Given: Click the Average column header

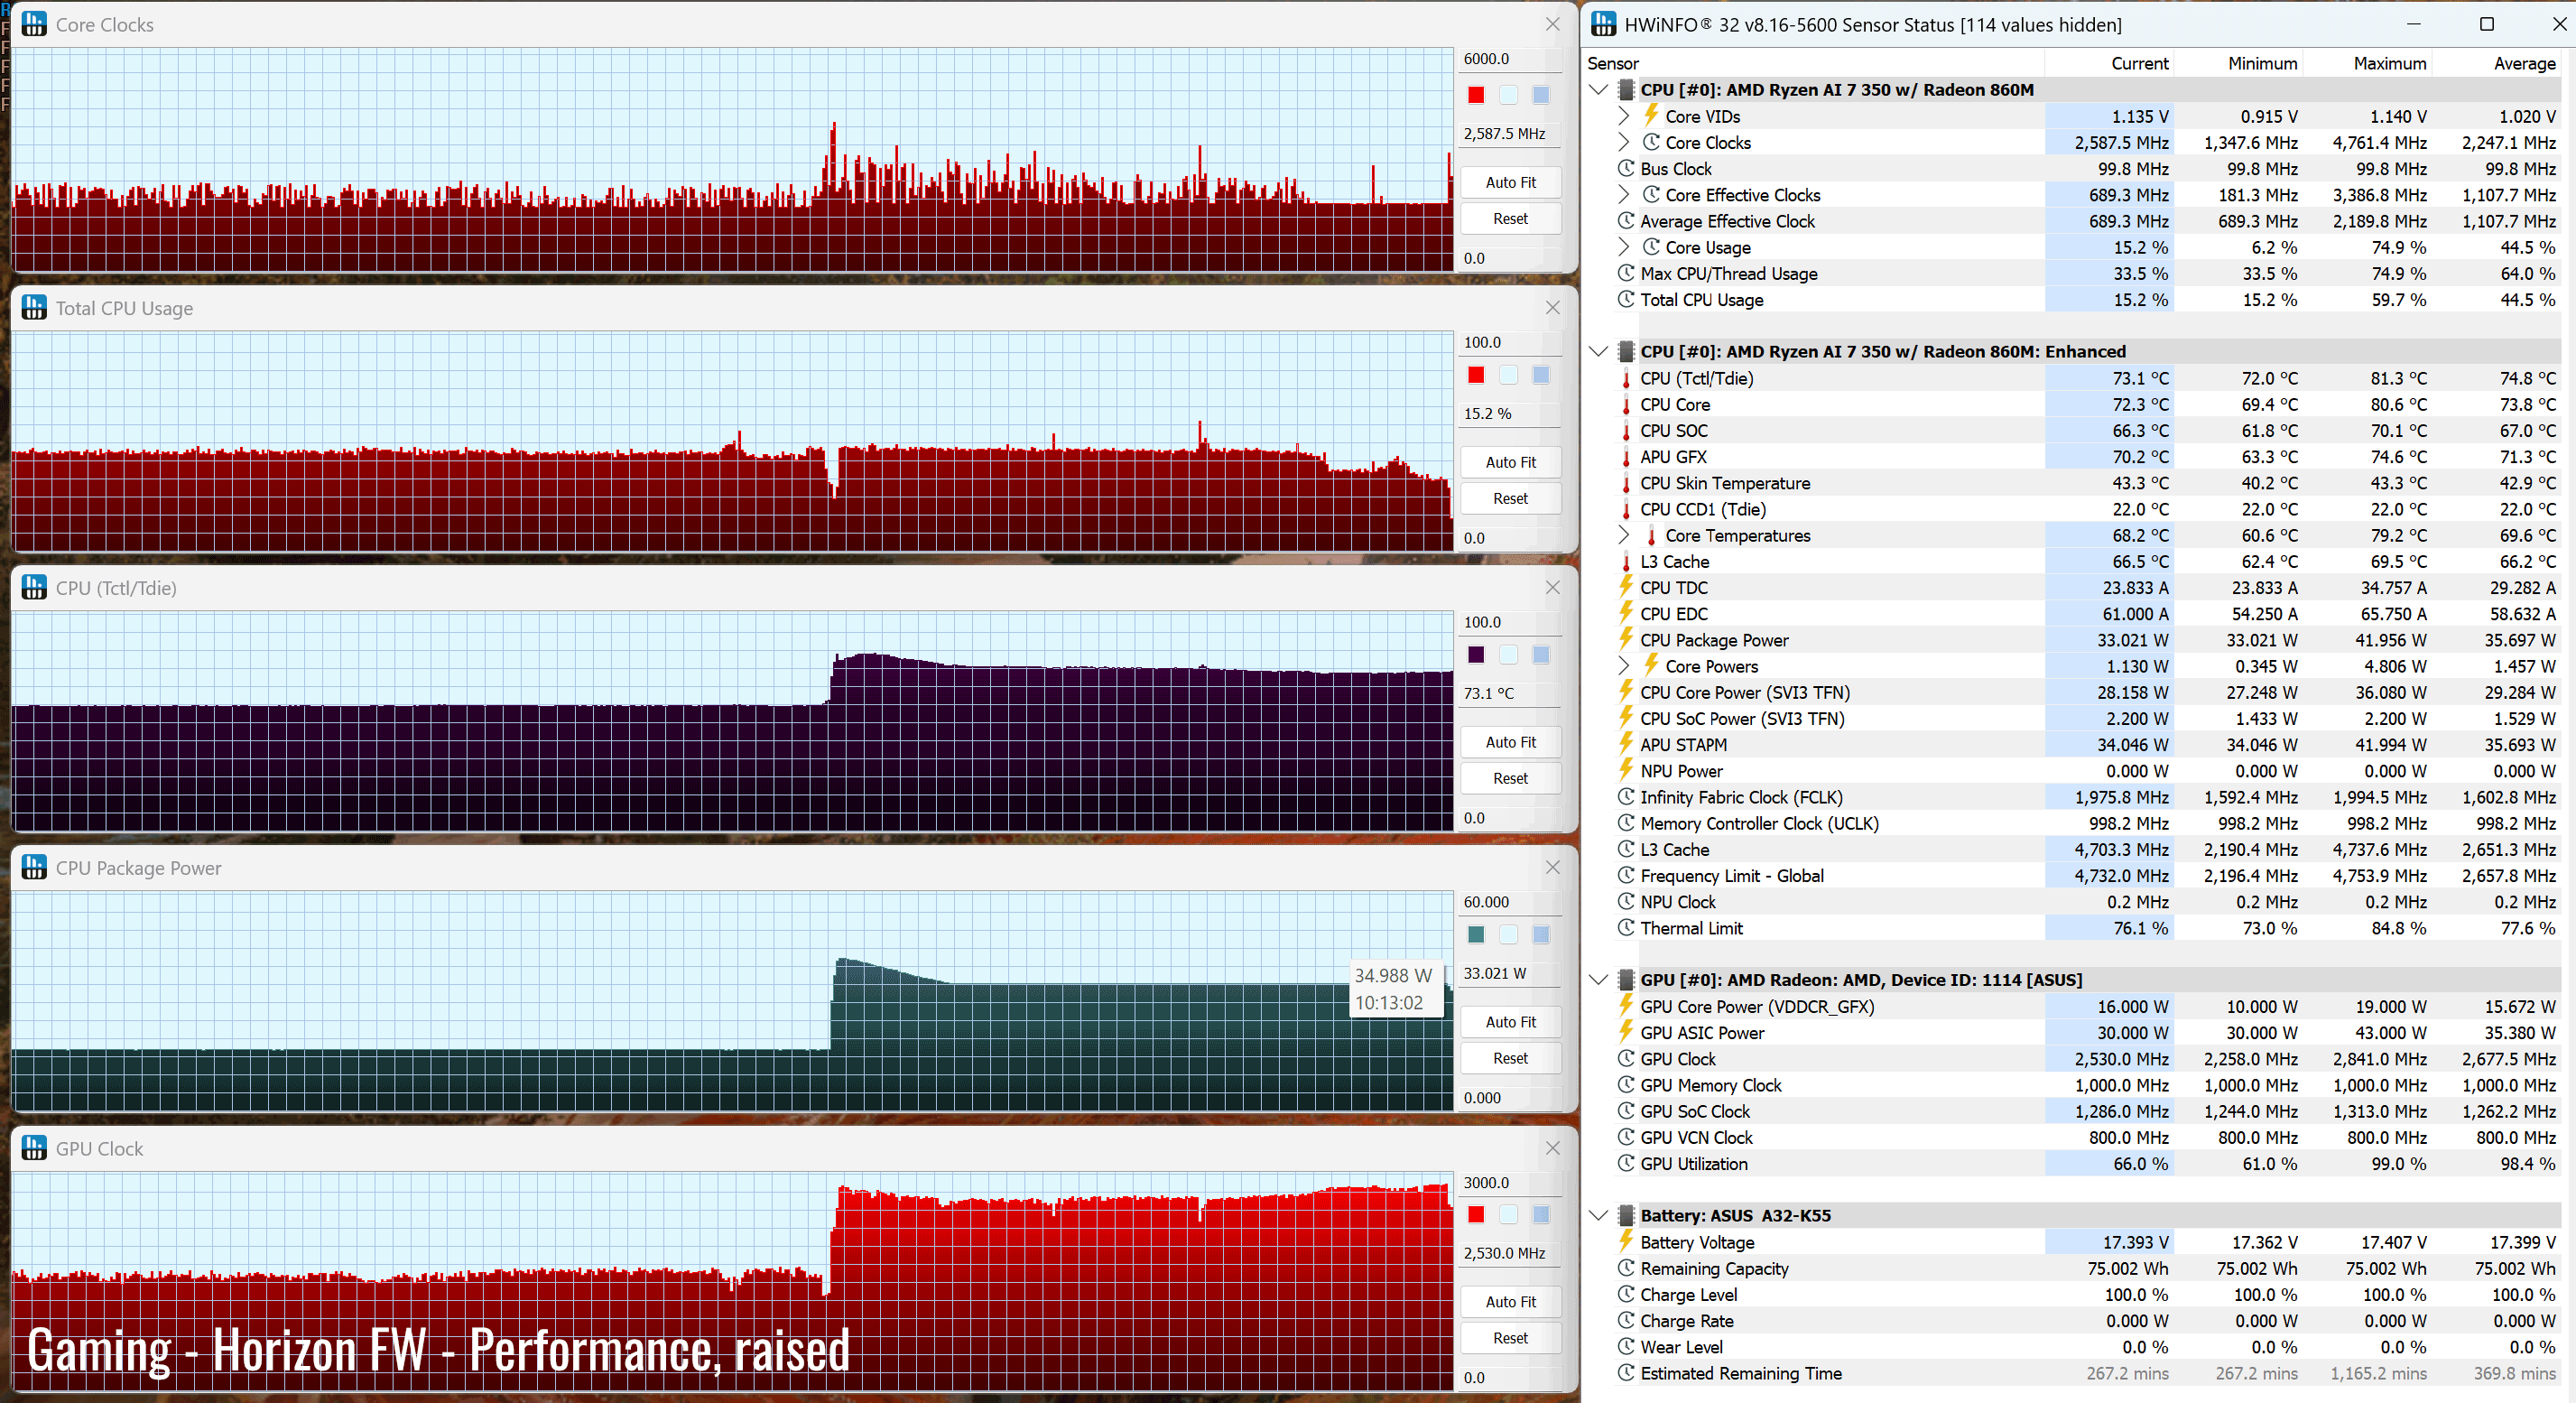Looking at the screenshot, I should (x=2496, y=63).
